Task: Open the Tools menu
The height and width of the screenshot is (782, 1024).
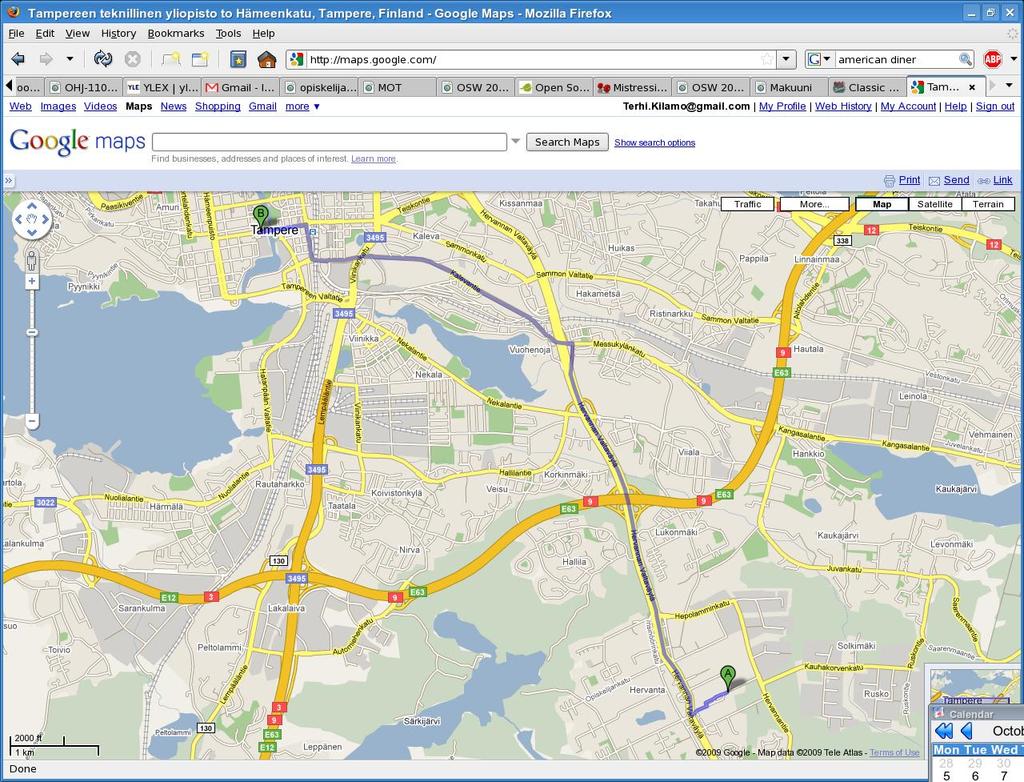Action: tap(229, 33)
